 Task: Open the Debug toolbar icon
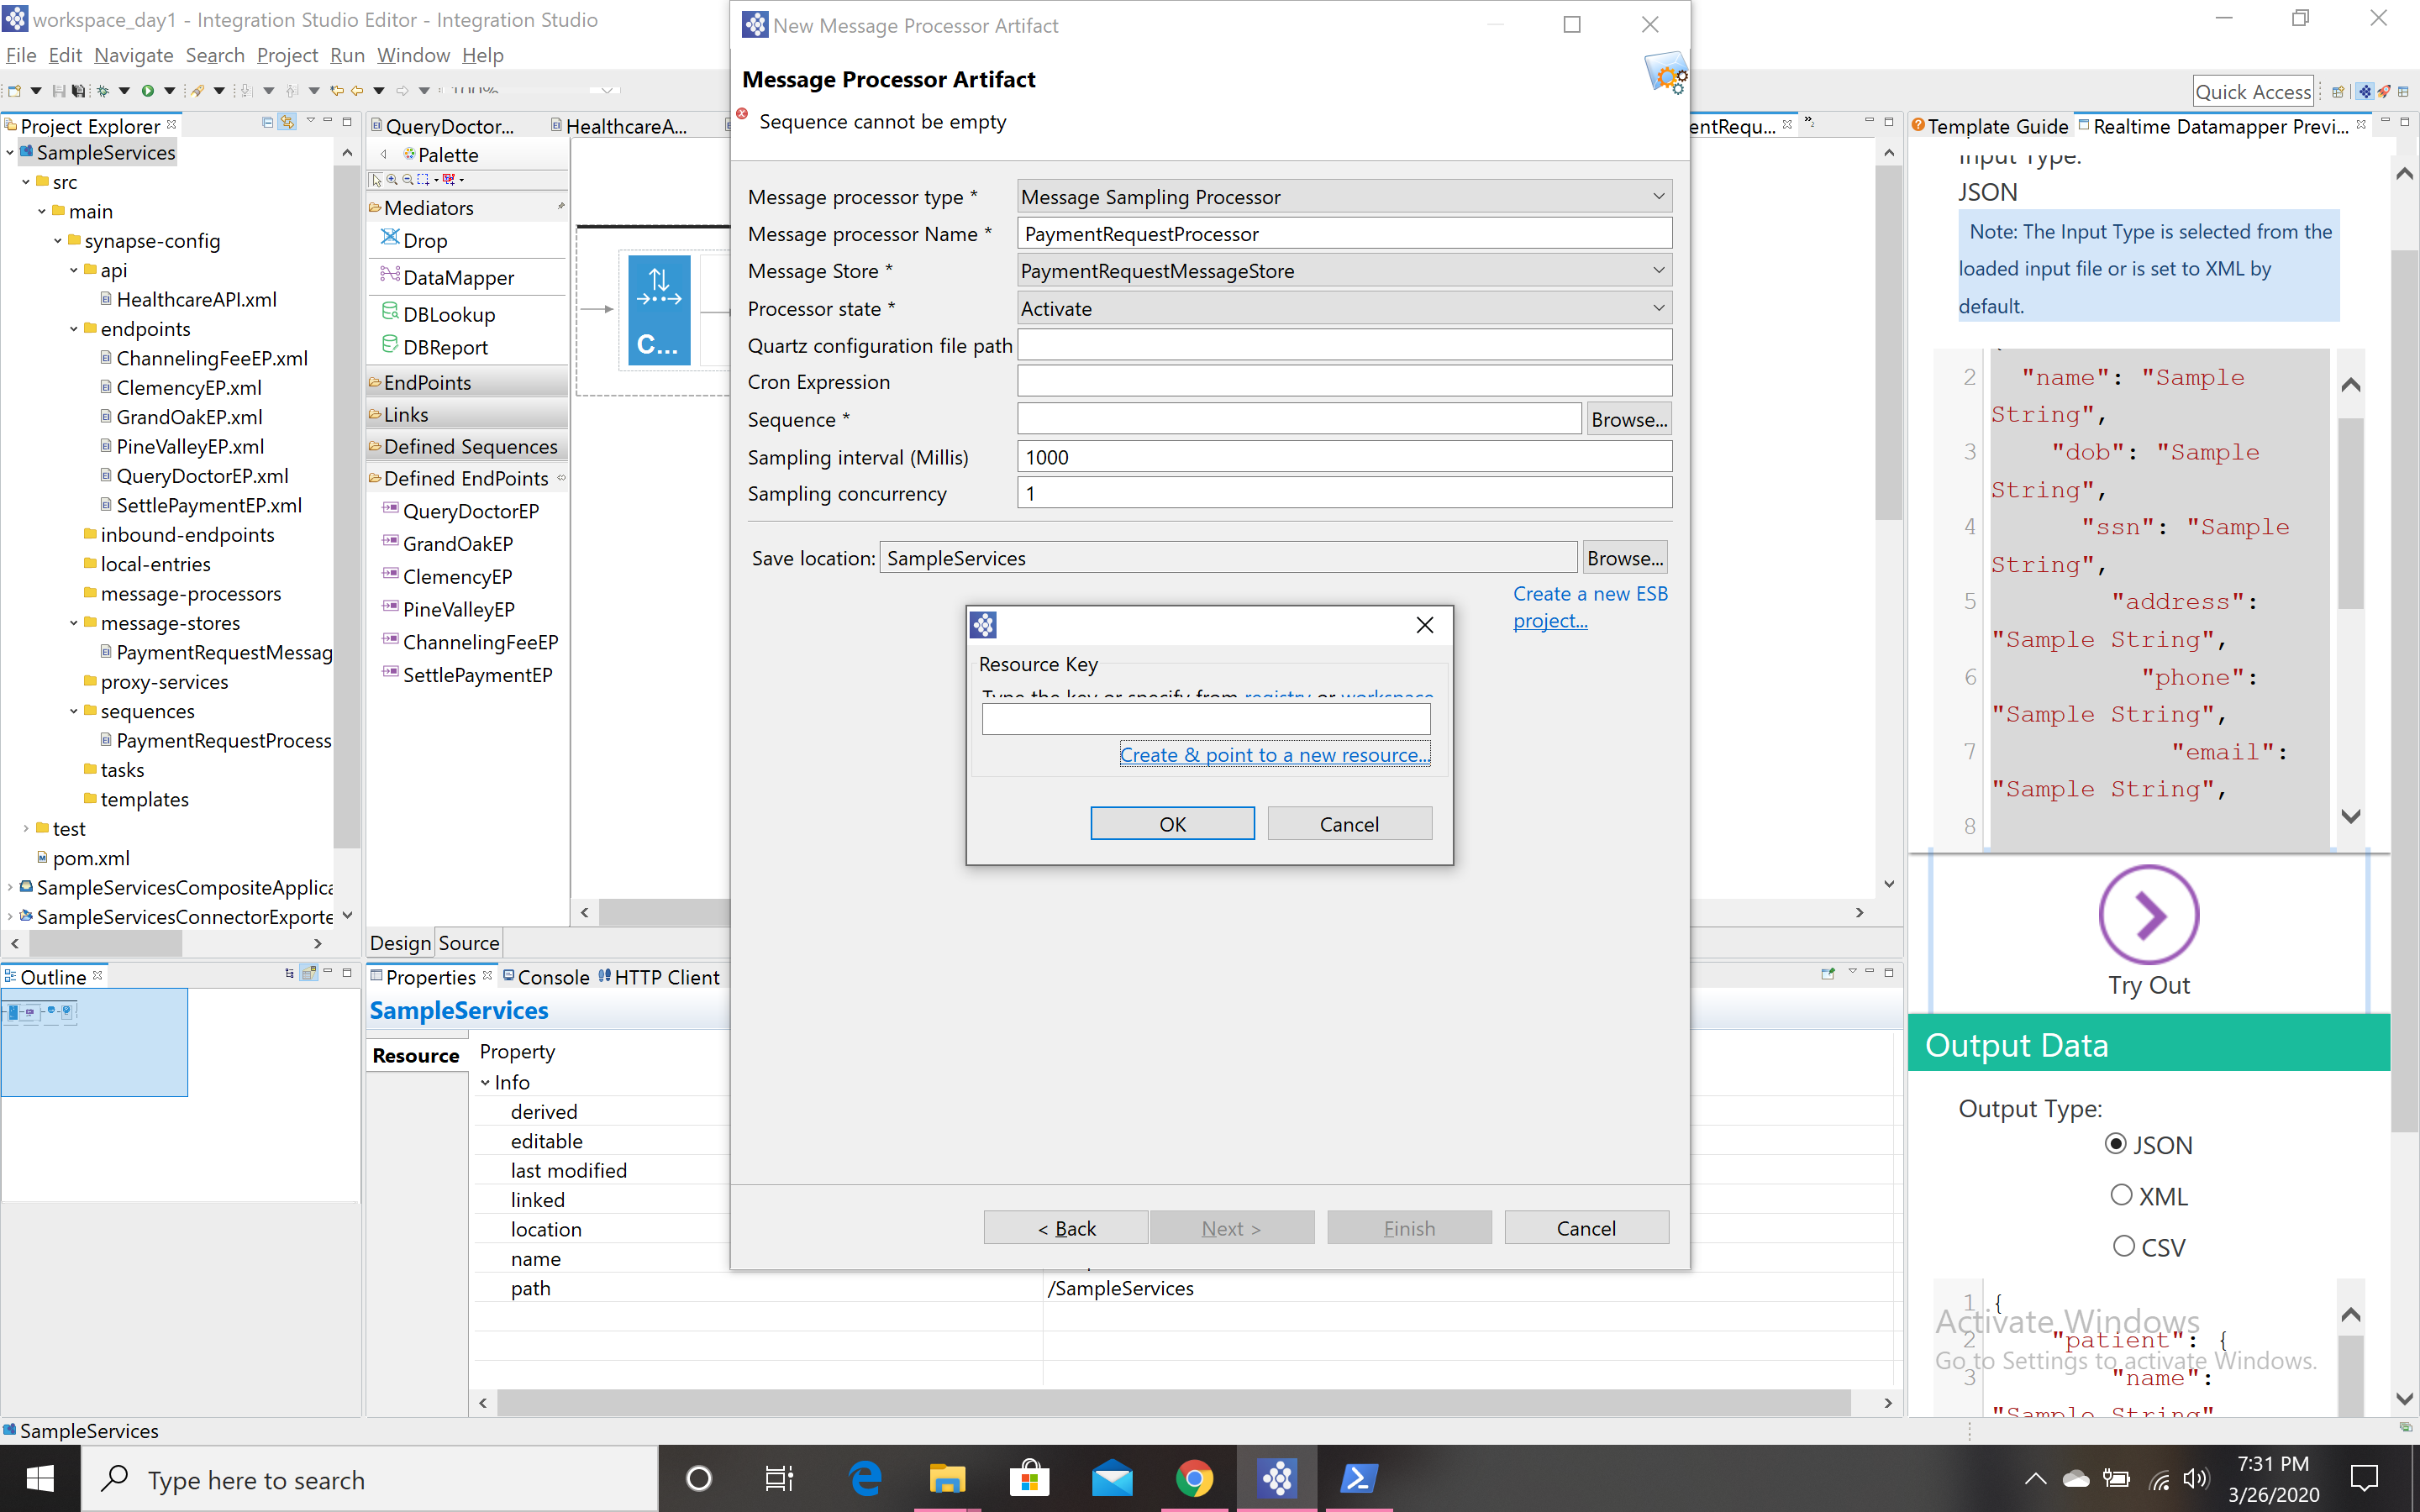point(104,91)
